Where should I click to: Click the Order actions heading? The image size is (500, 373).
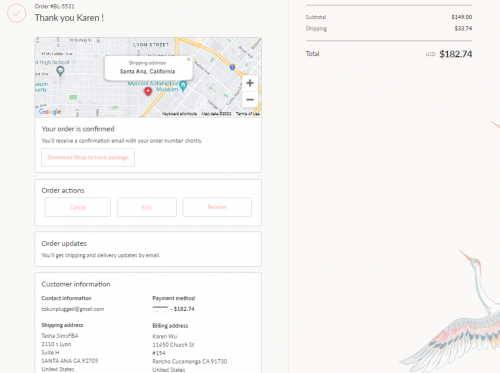[x=63, y=190]
